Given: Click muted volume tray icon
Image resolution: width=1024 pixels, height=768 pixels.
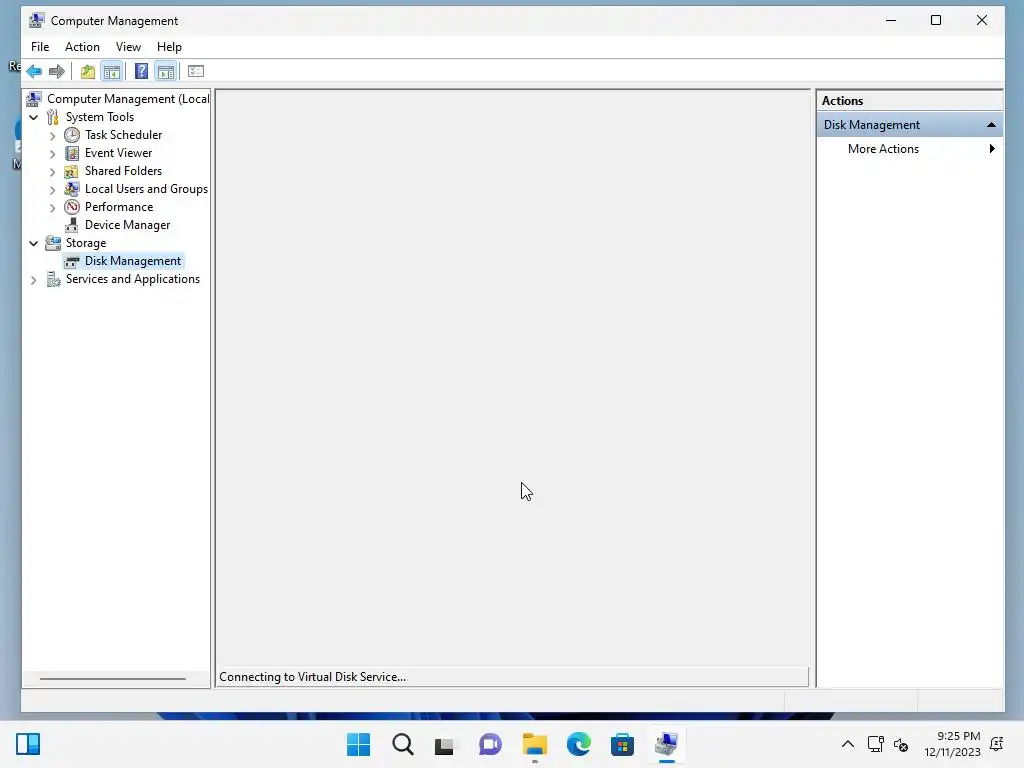Looking at the screenshot, I should [x=901, y=744].
